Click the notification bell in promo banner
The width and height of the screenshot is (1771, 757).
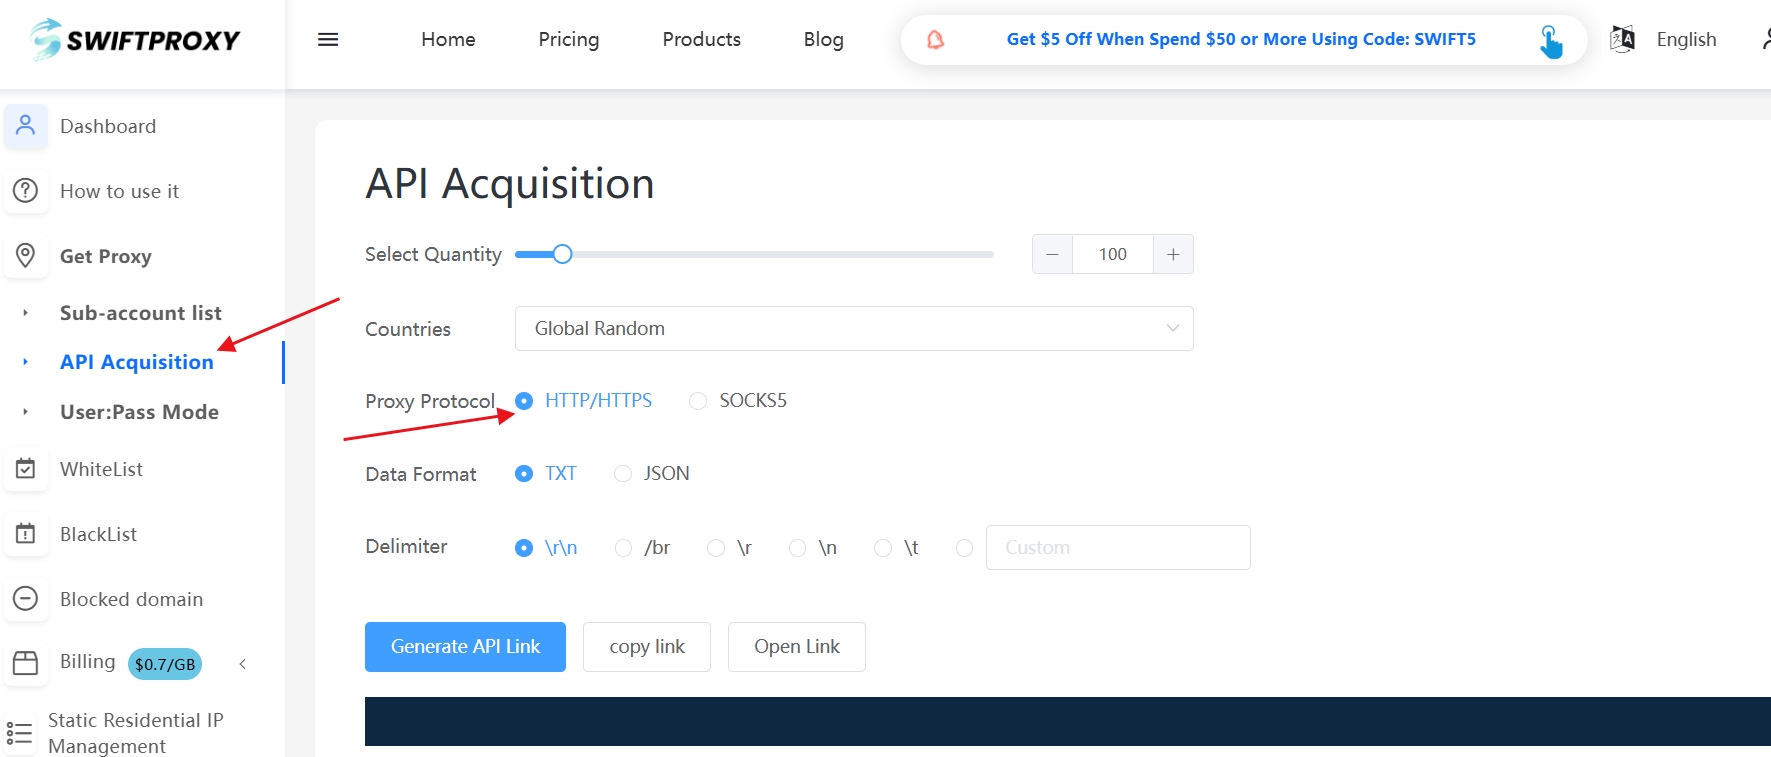tap(935, 40)
